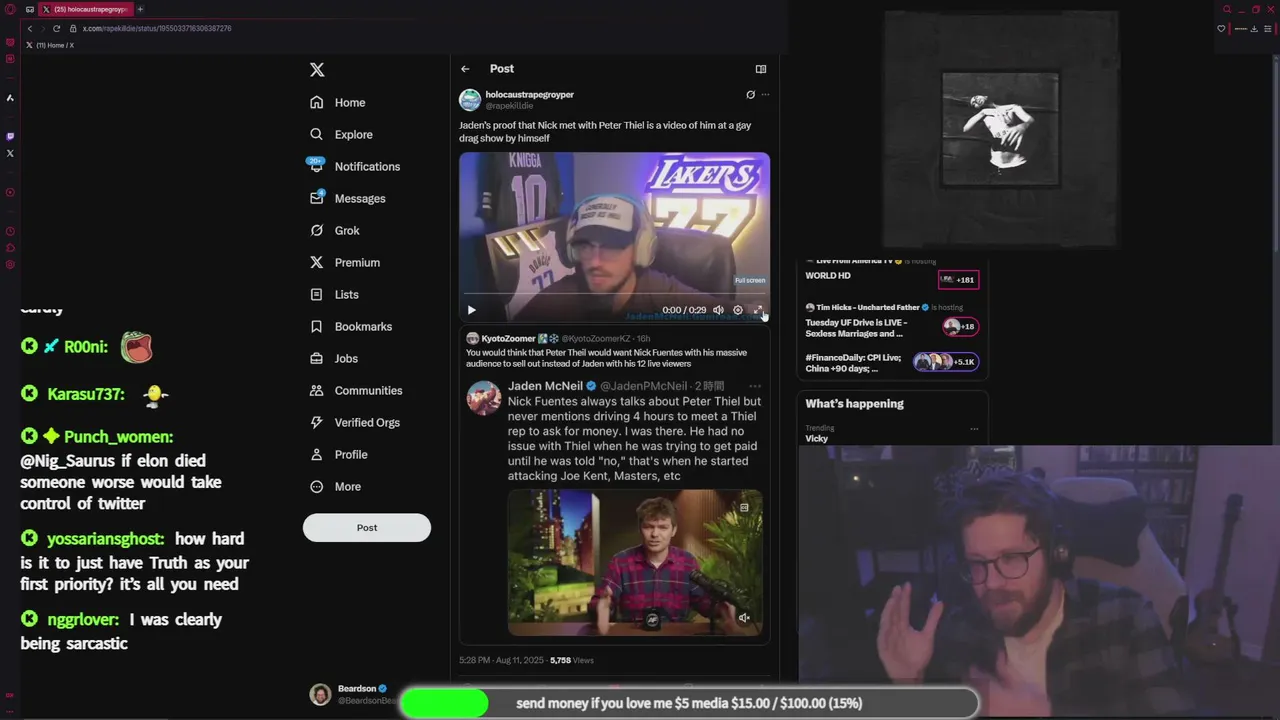Click the plaid-shirt video thumbnail

[x=635, y=562]
